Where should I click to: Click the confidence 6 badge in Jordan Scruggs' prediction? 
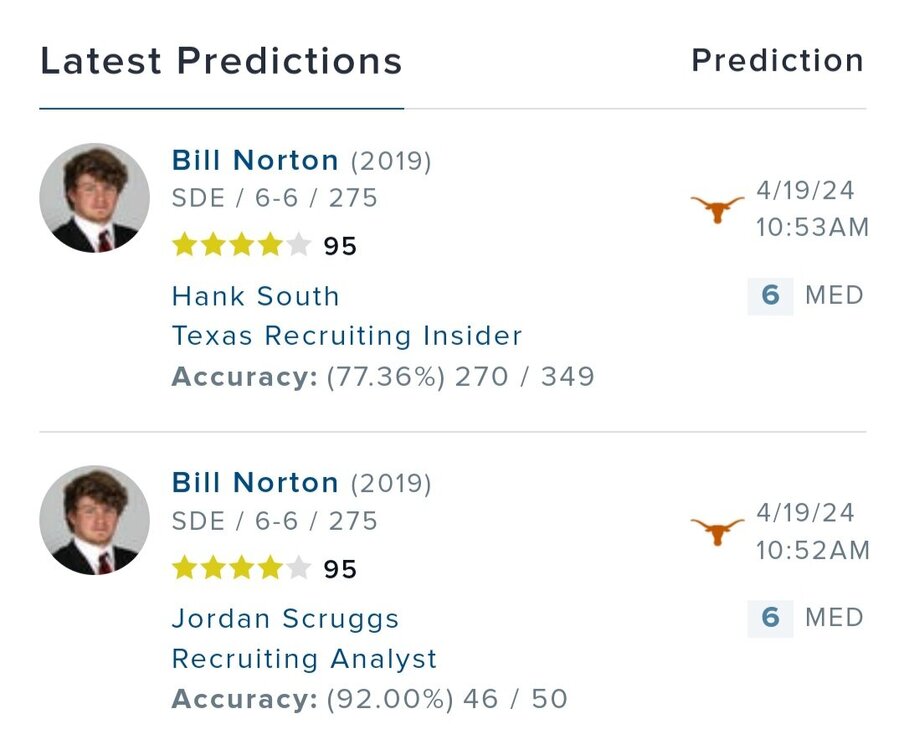tap(770, 618)
